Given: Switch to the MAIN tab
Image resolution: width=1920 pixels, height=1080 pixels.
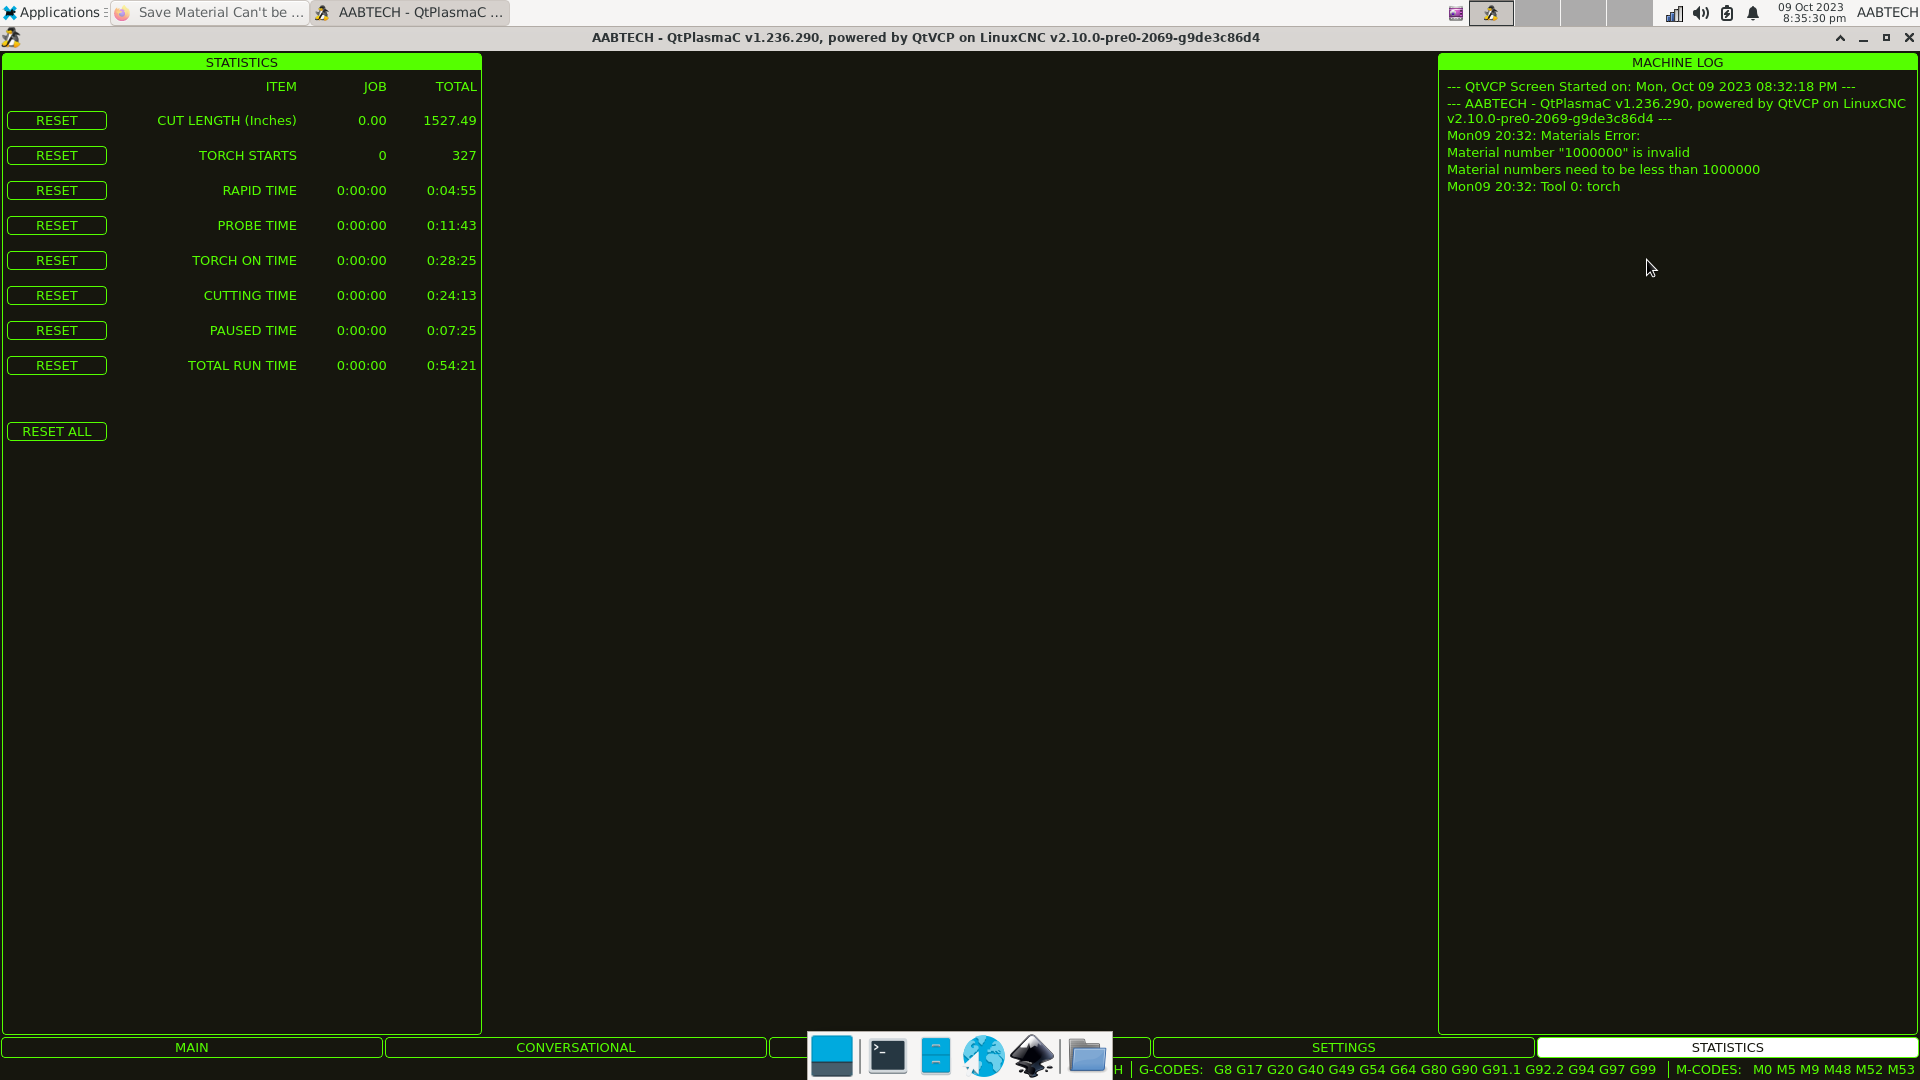Looking at the screenshot, I should pos(192,1048).
